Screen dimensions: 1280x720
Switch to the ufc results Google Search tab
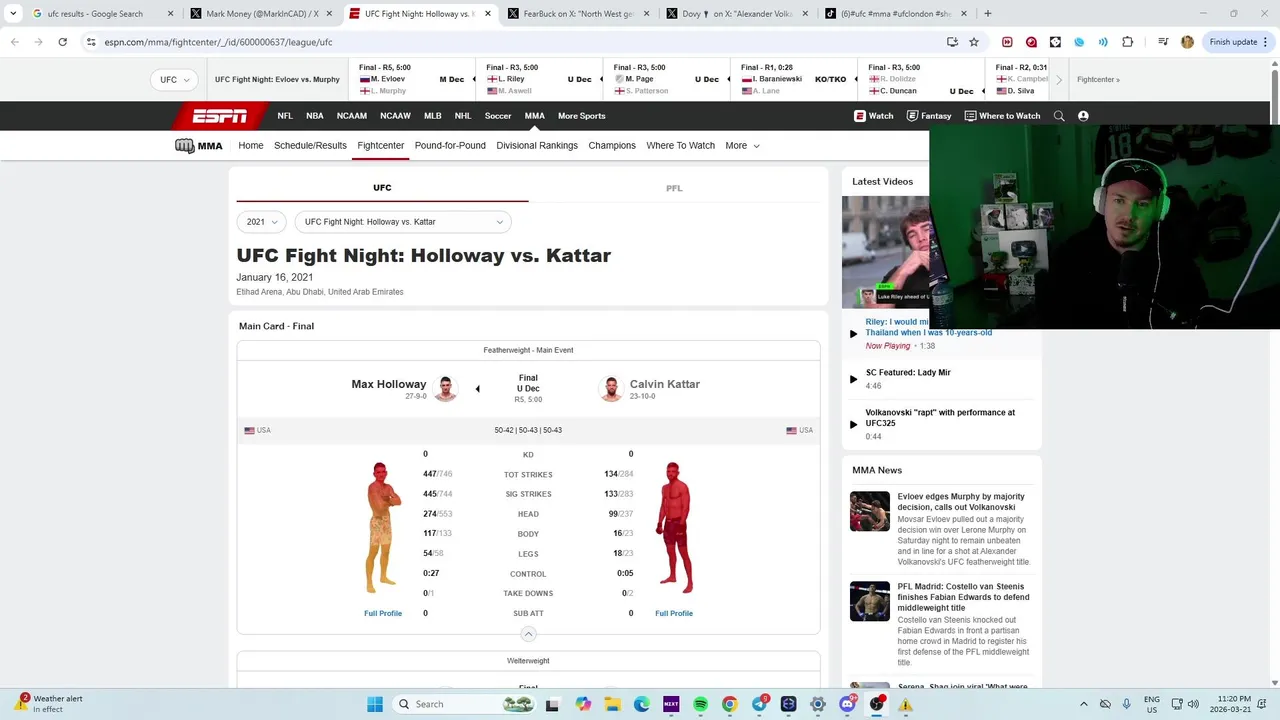point(103,14)
